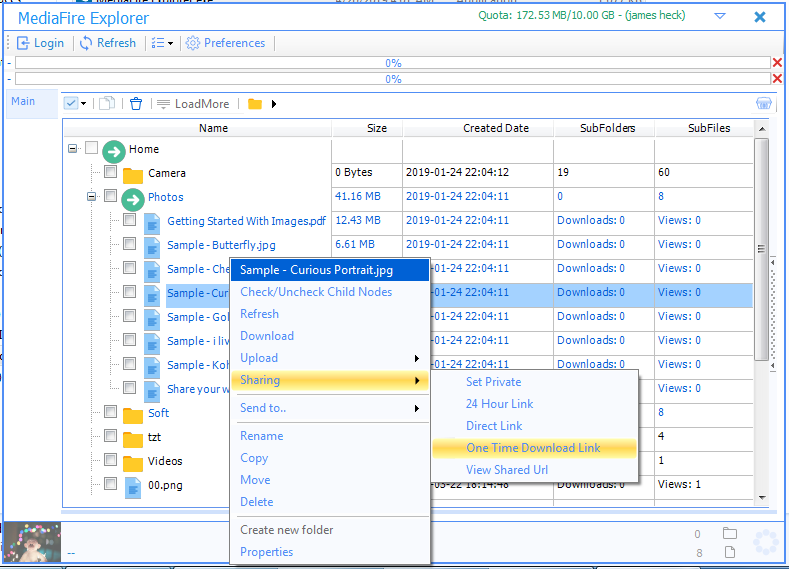
Task: Sort by the Size column header
Action: (367, 128)
